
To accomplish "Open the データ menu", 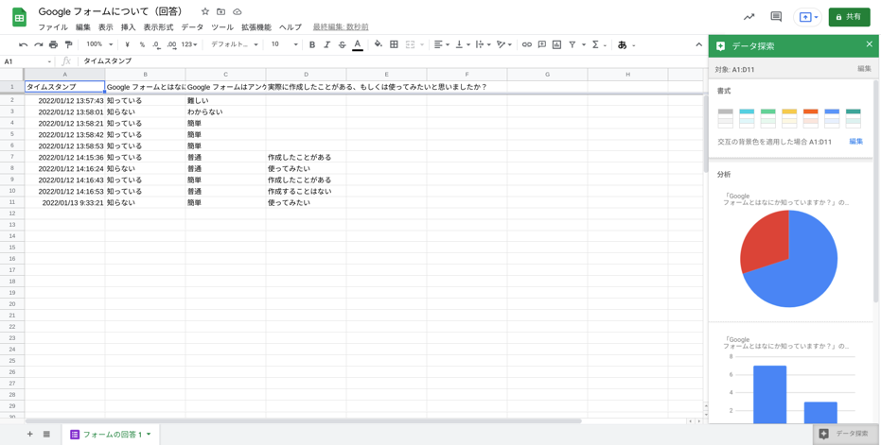I will click(x=192, y=27).
